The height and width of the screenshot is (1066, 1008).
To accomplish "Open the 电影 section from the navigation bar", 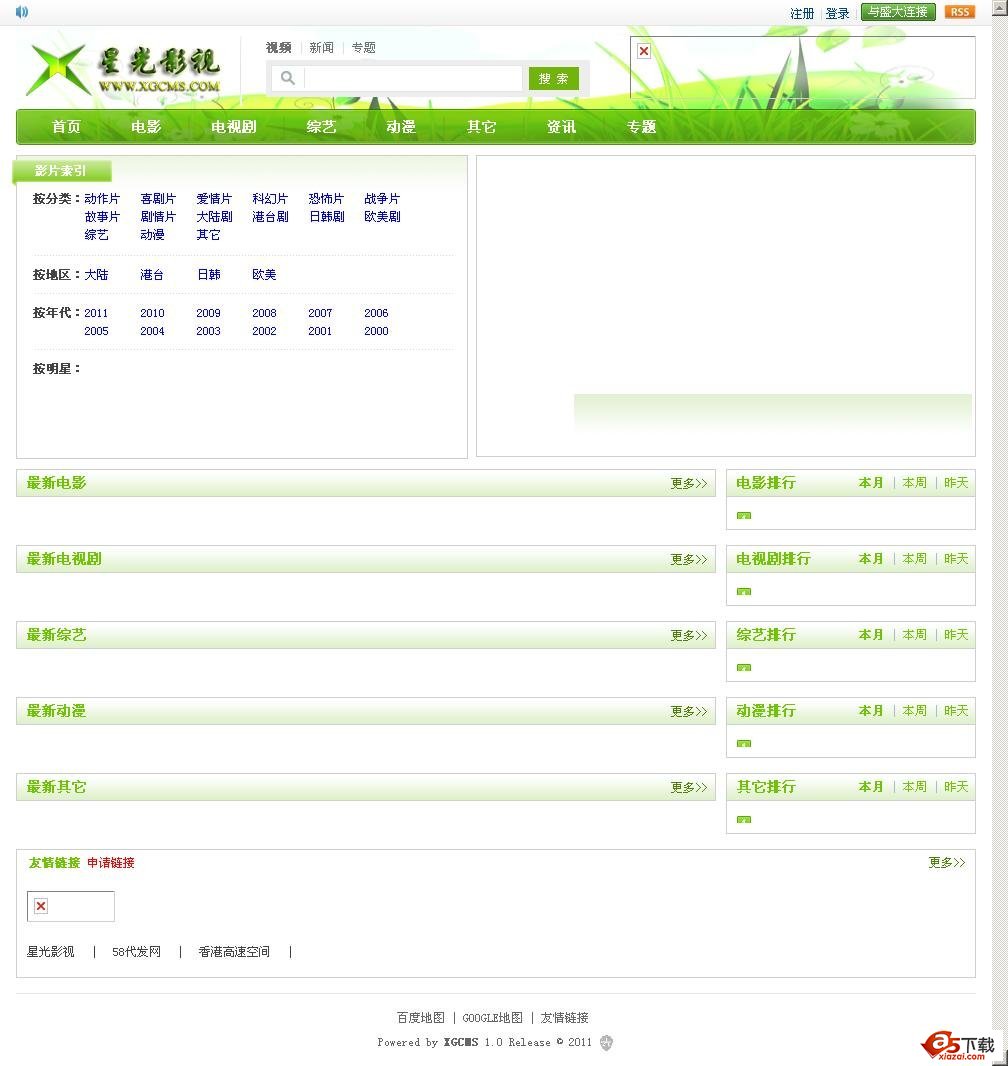I will (146, 127).
